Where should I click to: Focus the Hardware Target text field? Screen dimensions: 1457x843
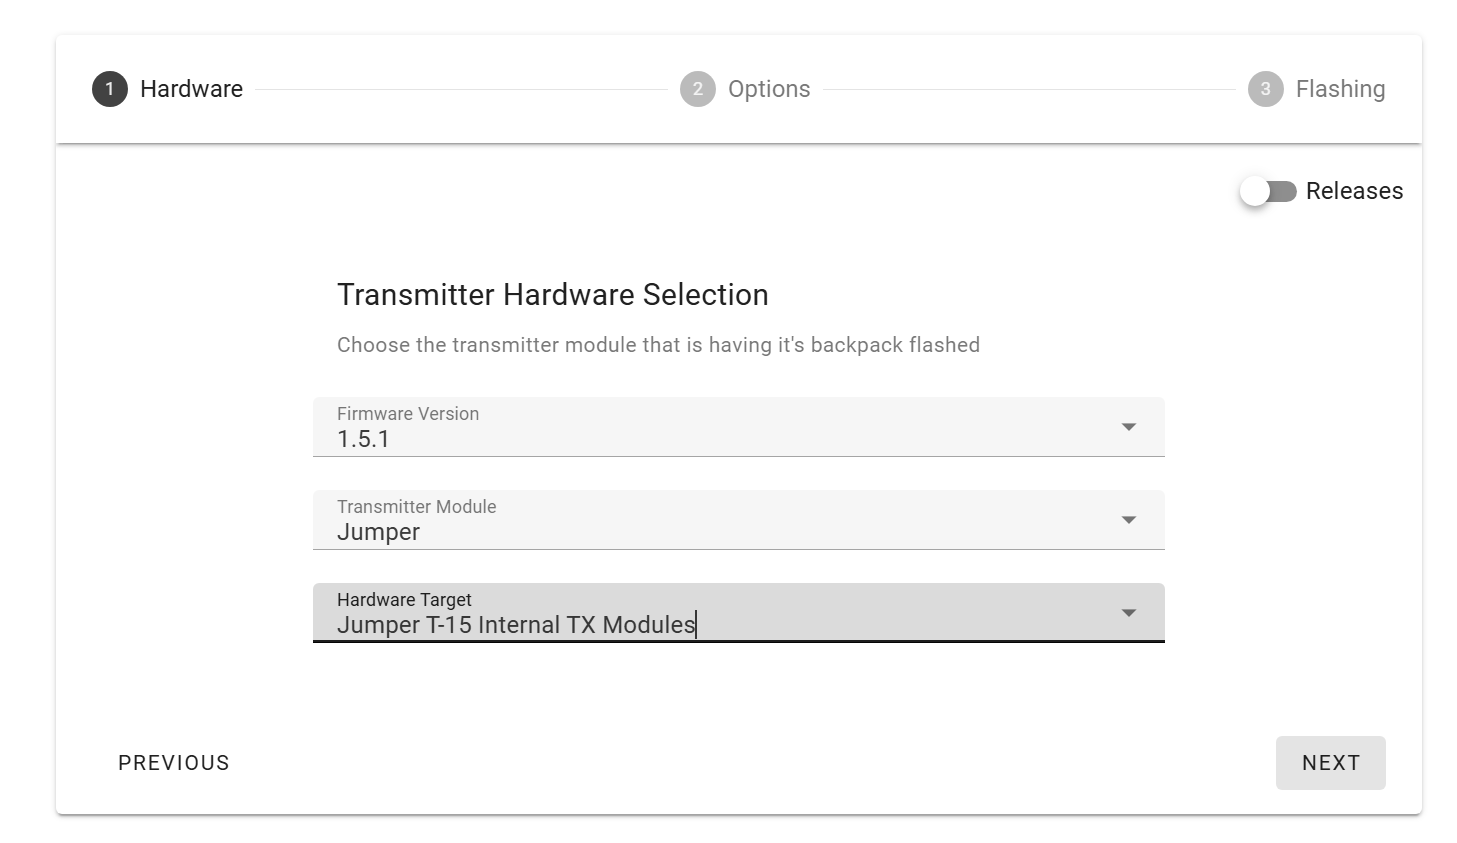click(739, 613)
